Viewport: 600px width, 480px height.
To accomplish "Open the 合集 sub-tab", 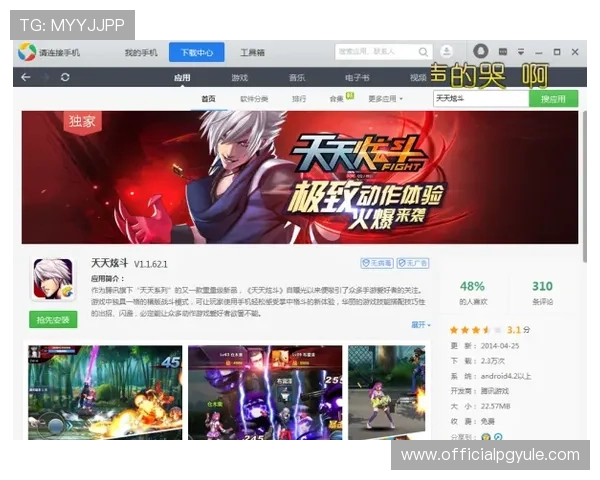I will [x=337, y=99].
